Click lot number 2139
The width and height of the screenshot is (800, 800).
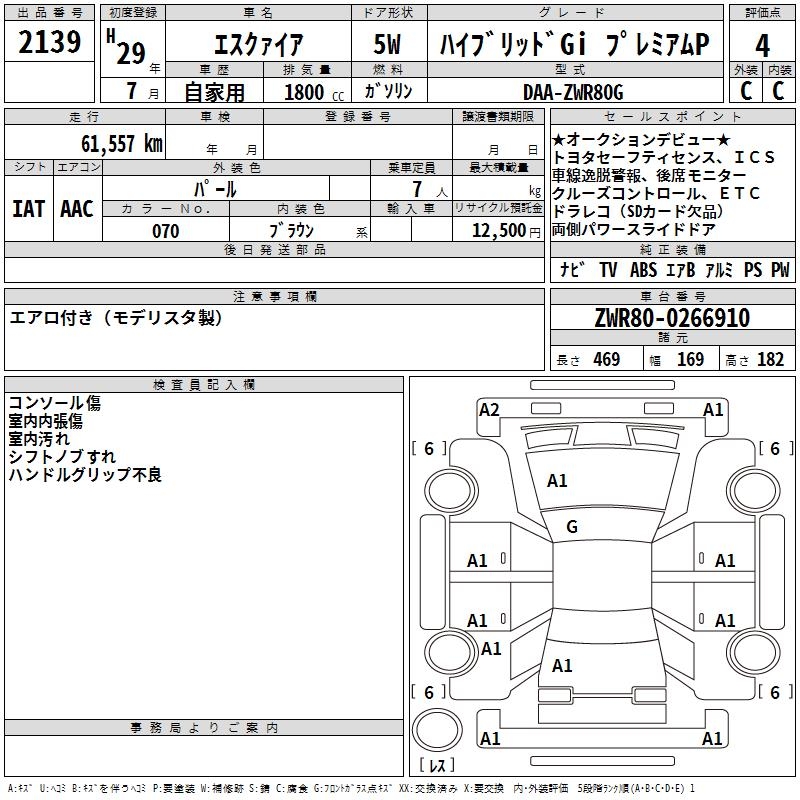(50, 43)
